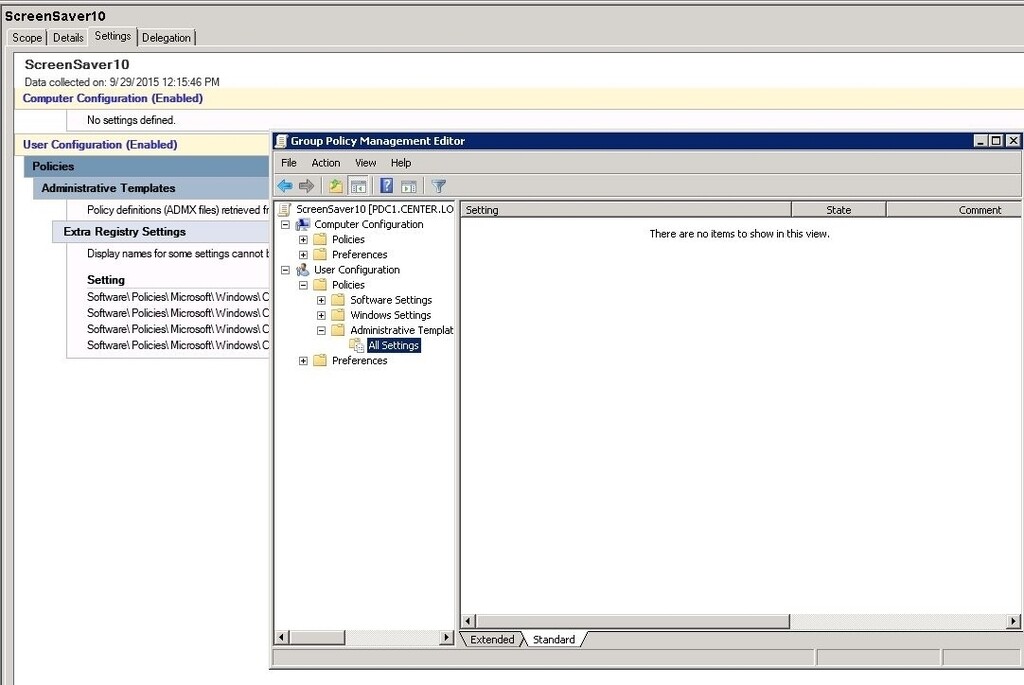This screenshot has width=1024, height=685.
Task: Click the Back navigation arrow in the editor toolbar
Action: (285, 185)
